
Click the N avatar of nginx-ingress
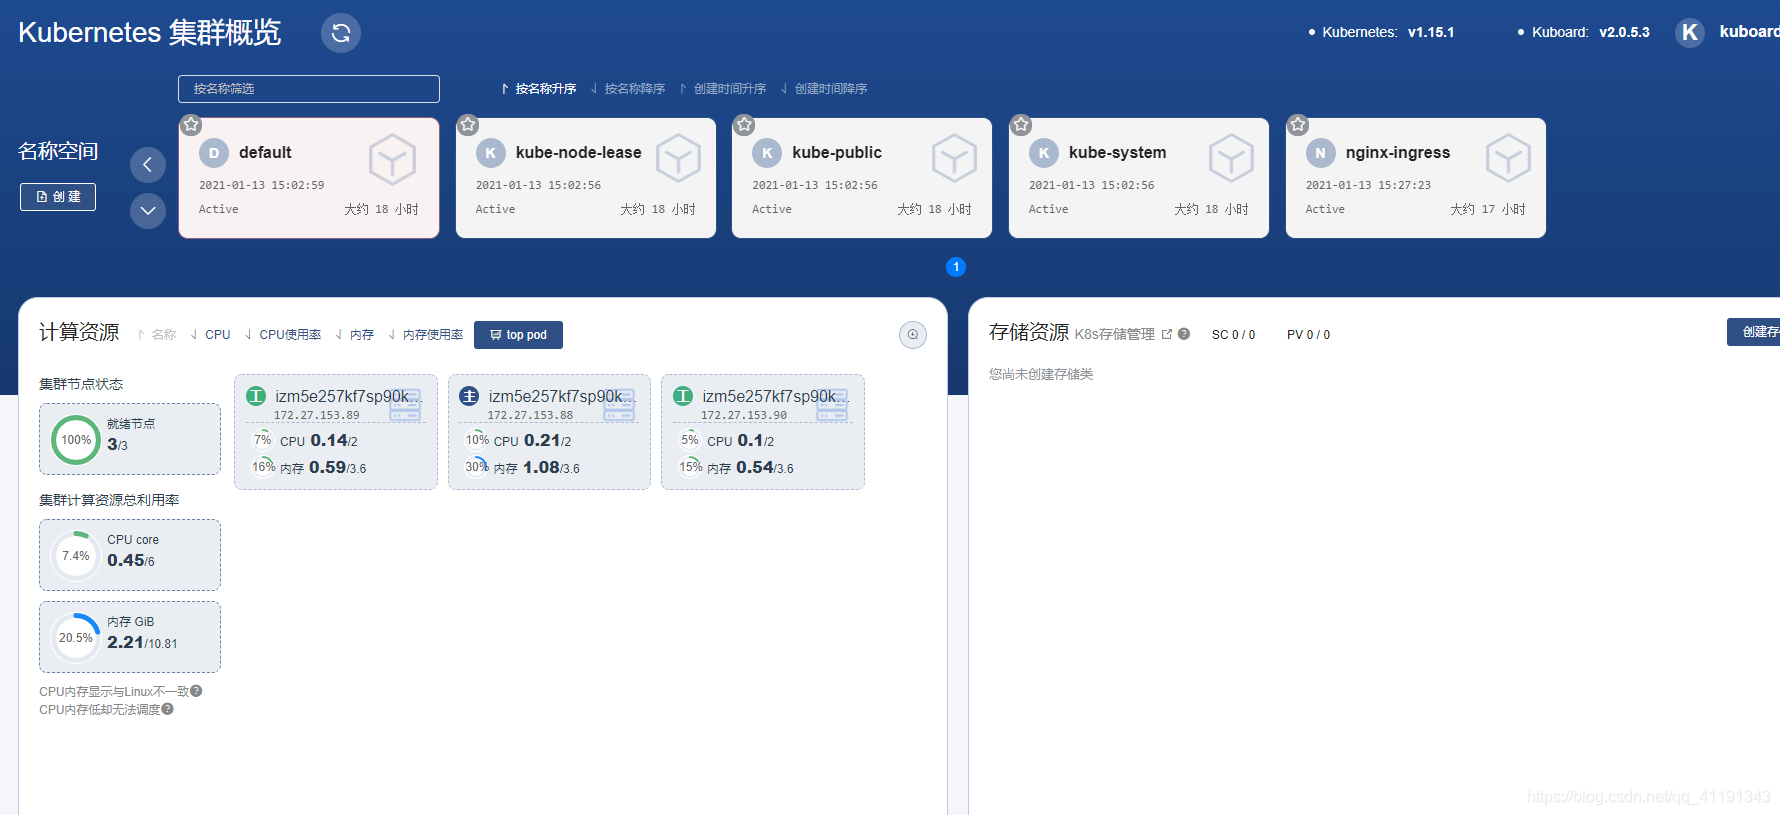1320,153
